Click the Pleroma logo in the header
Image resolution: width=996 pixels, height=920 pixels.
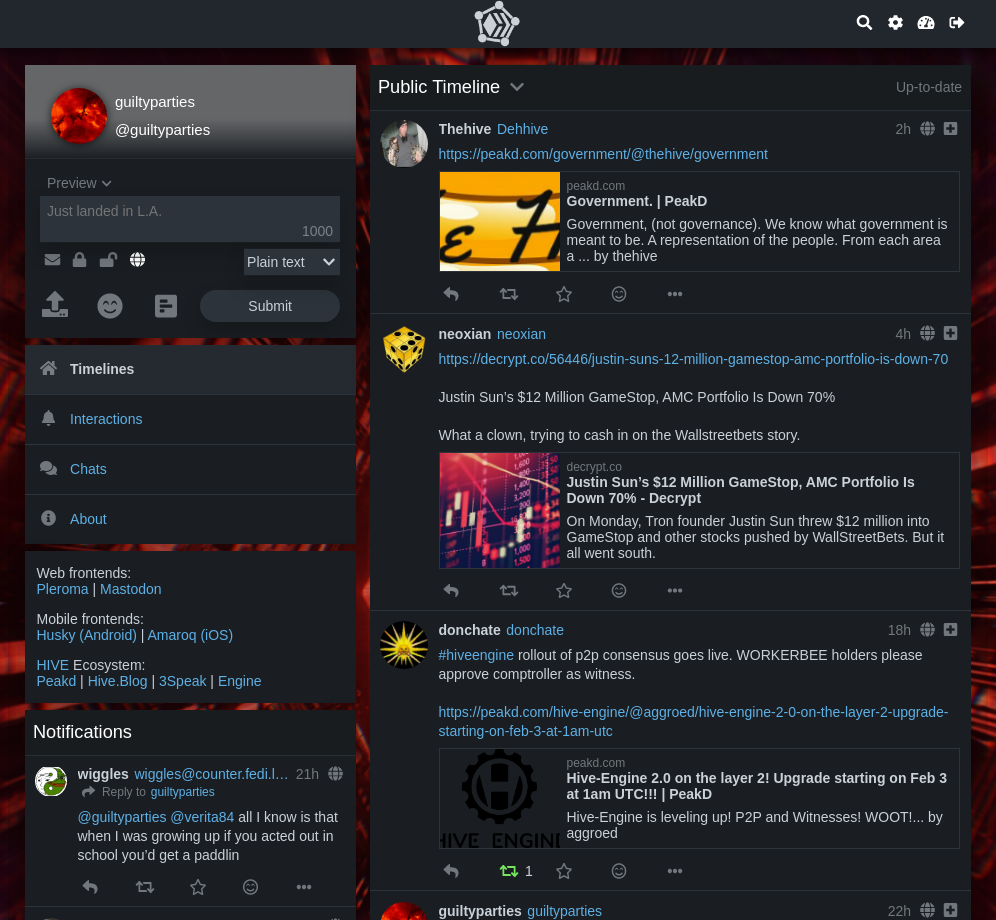pyautogui.click(x=497, y=24)
